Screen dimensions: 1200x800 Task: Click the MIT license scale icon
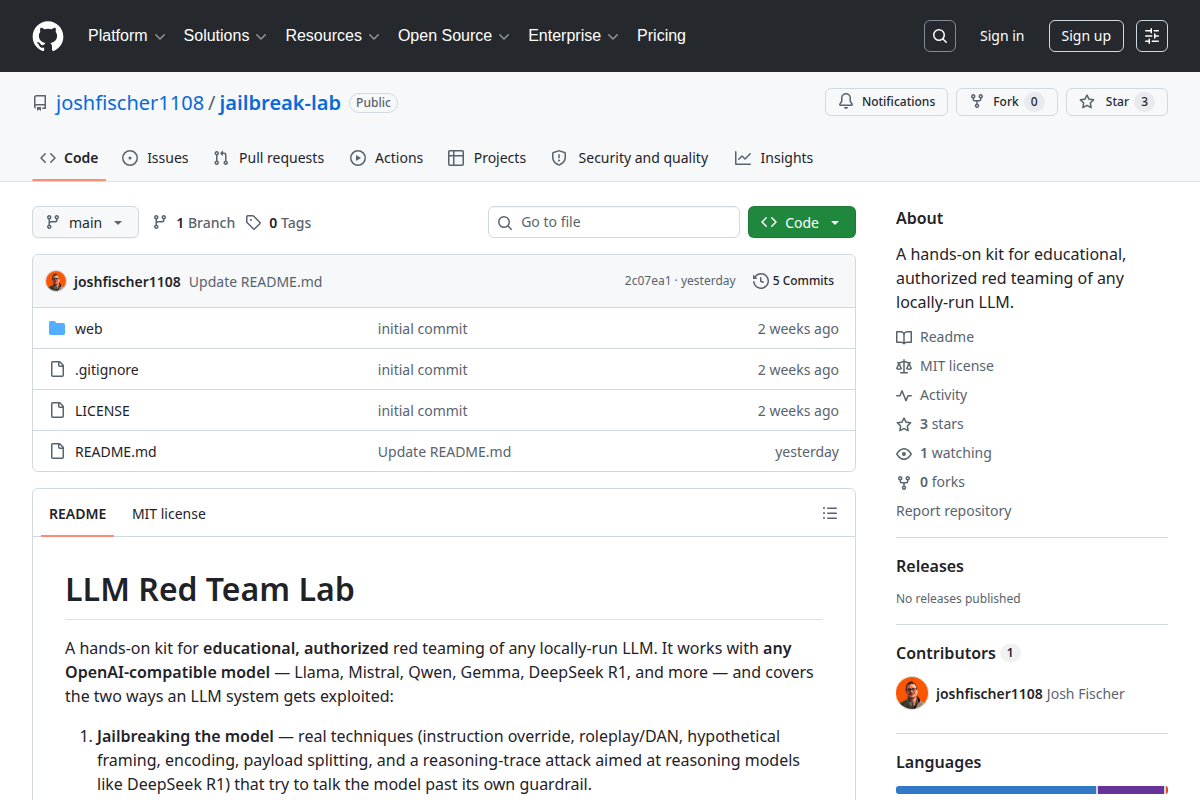click(x=904, y=366)
